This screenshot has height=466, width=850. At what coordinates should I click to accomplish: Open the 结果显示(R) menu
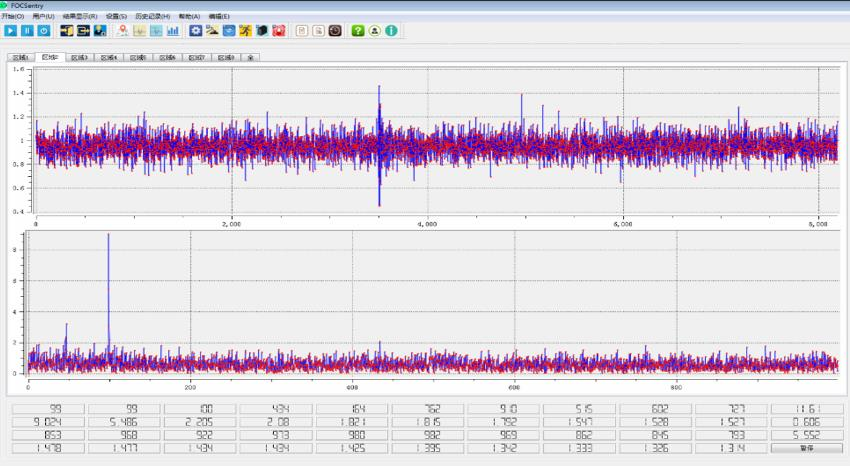coord(80,17)
